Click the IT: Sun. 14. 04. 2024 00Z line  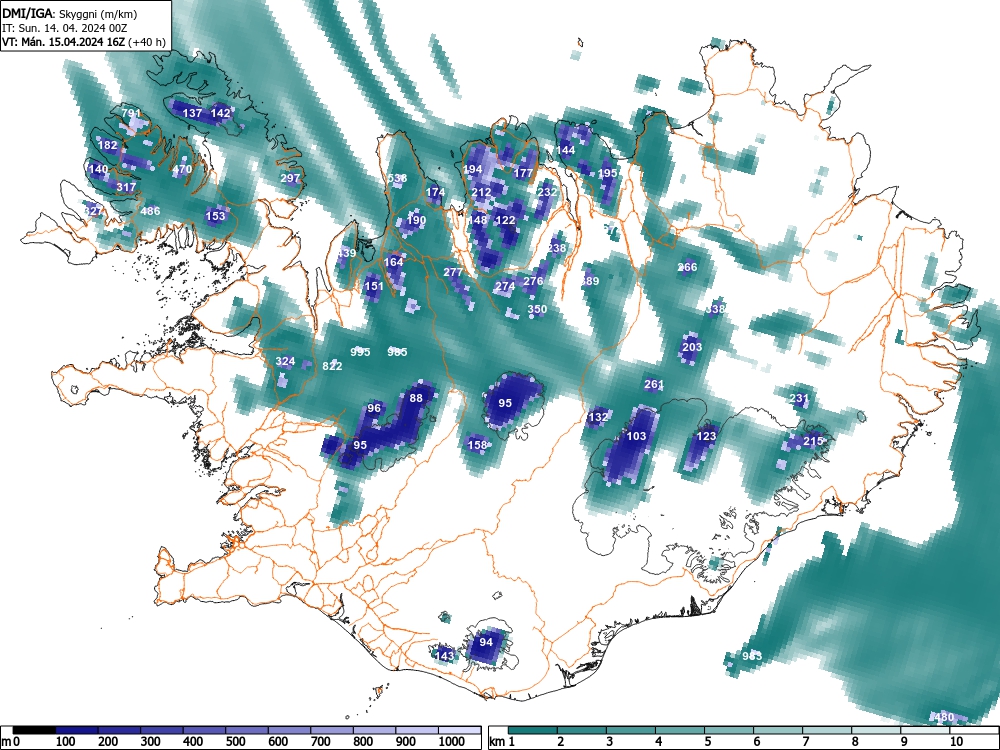pyautogui.click(x=64, y=28)
